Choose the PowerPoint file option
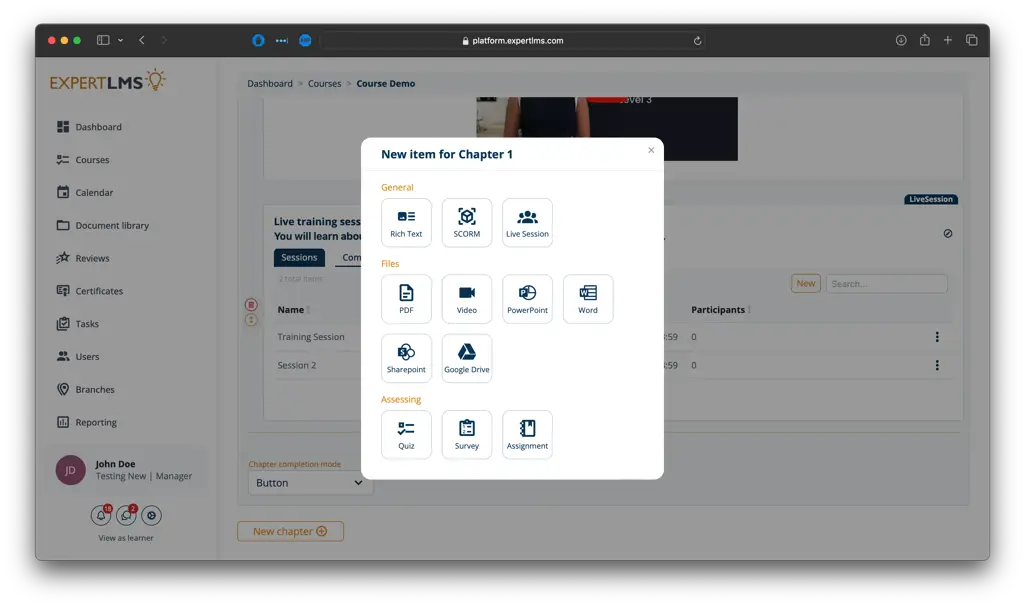This screenshot has width=1024, height=607. point(527,298)
